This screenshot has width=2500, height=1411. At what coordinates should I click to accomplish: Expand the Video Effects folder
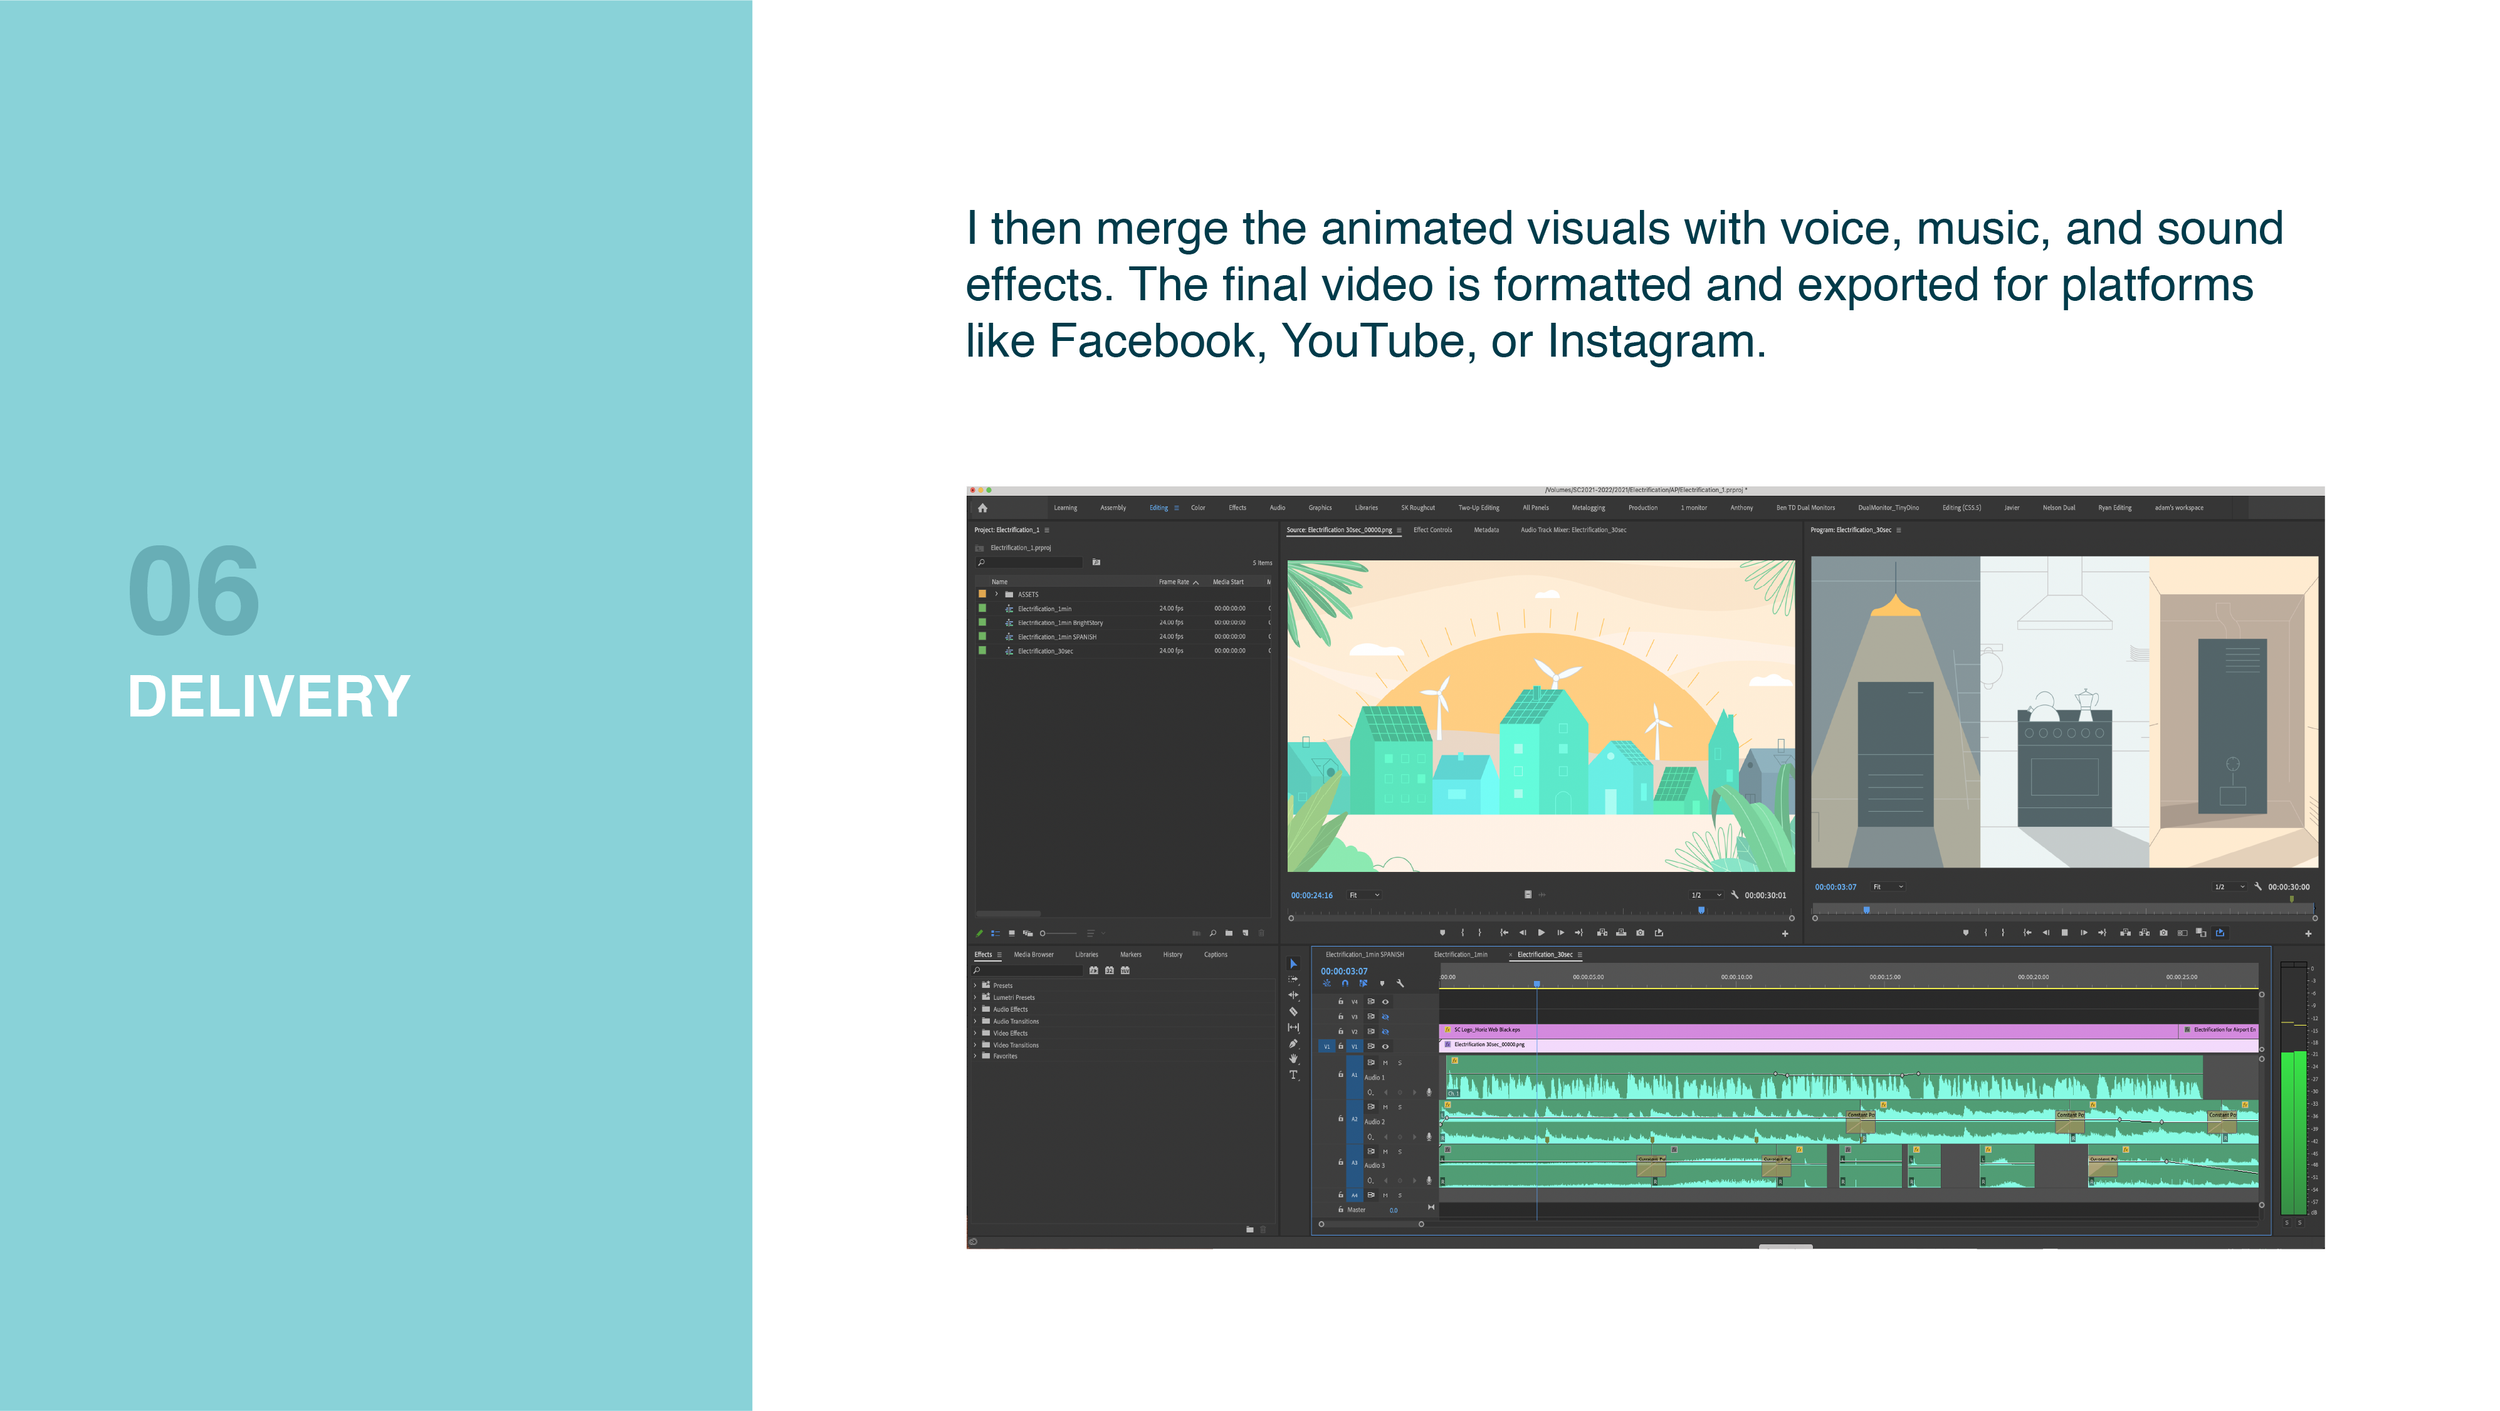point(975,1033)
